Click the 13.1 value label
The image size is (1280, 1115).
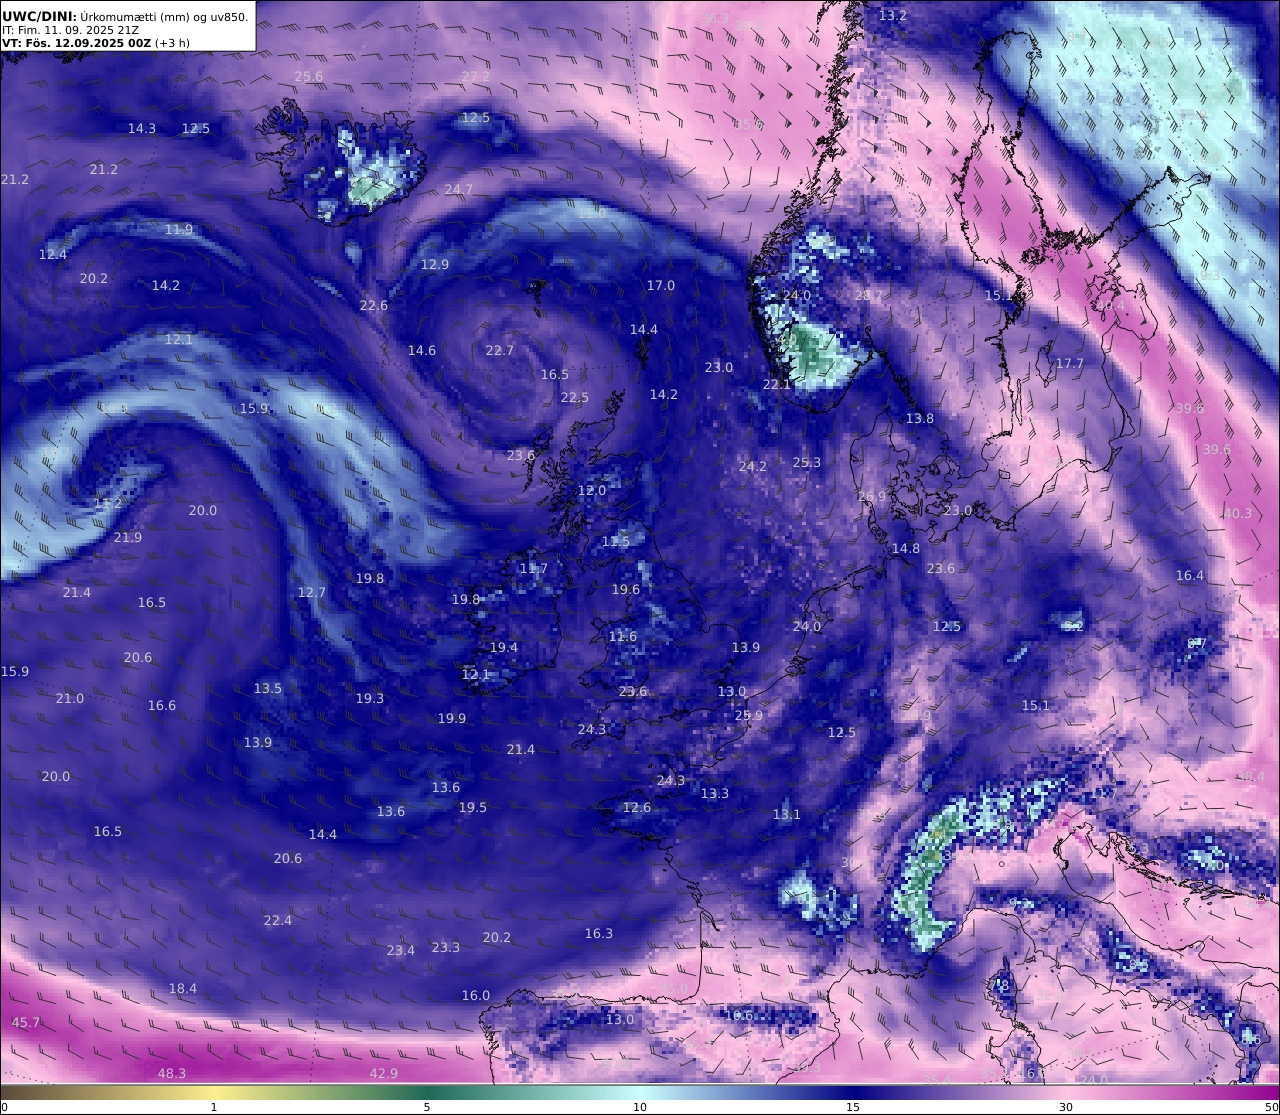coord(787,815)
